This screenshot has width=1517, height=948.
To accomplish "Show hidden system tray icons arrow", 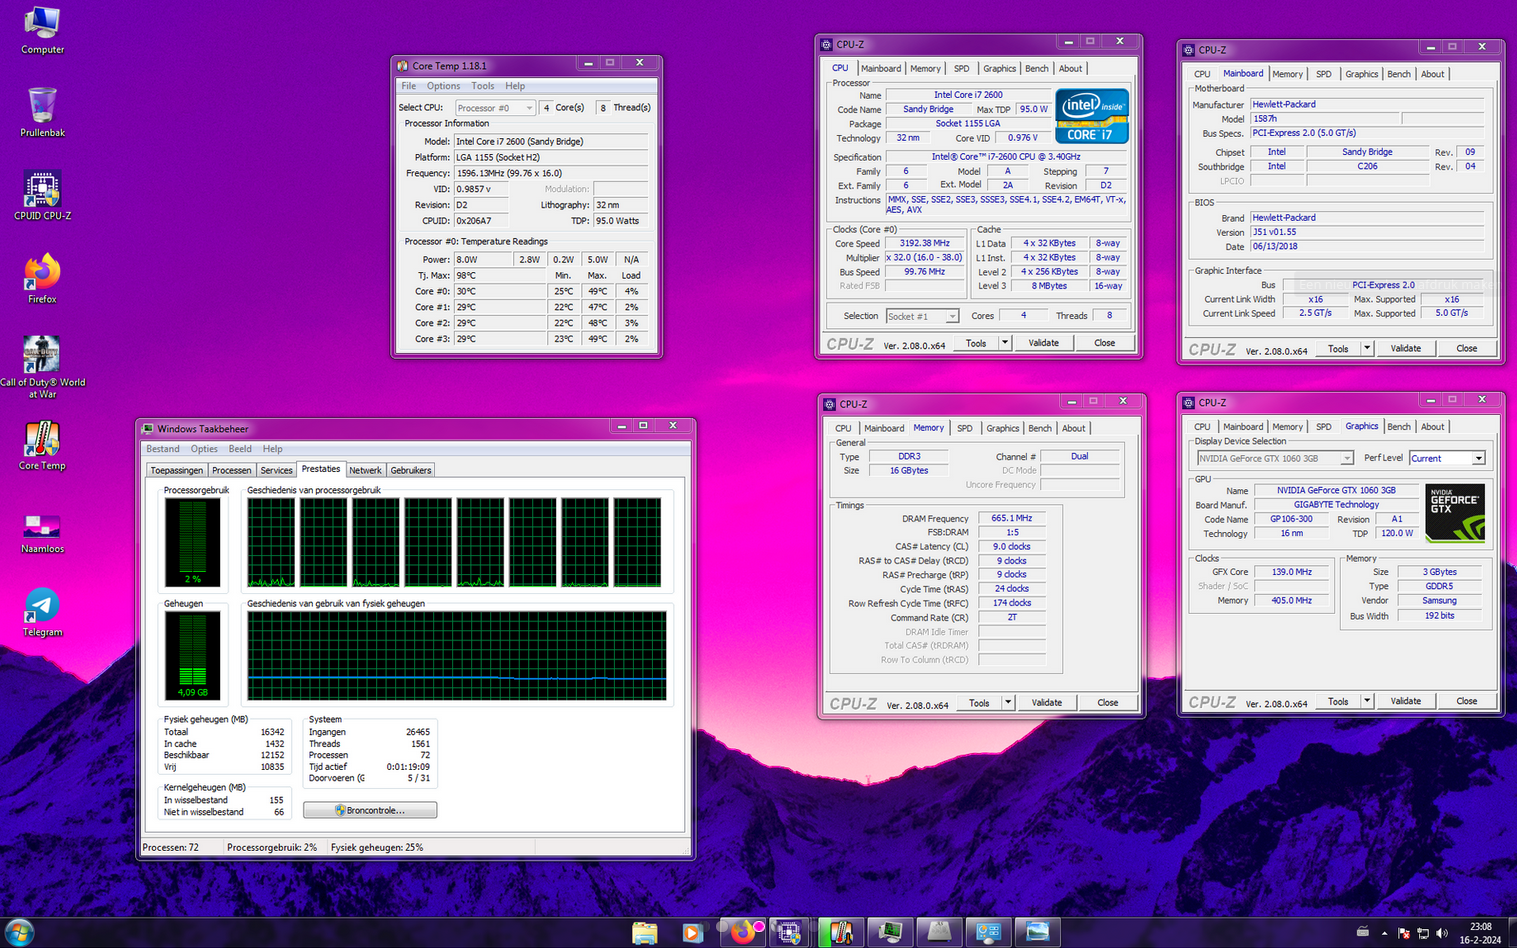I will 1384,933.
